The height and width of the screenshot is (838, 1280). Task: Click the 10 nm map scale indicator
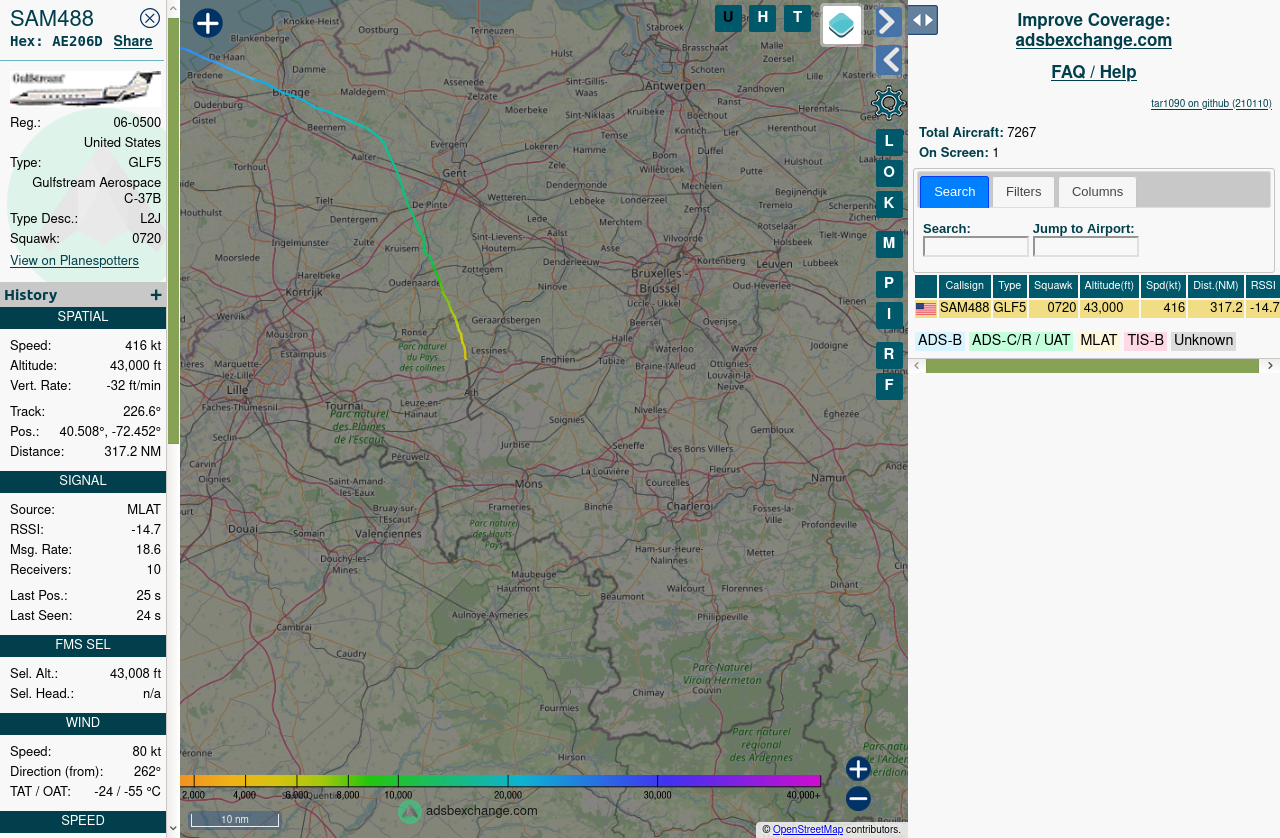pos(235,819)
